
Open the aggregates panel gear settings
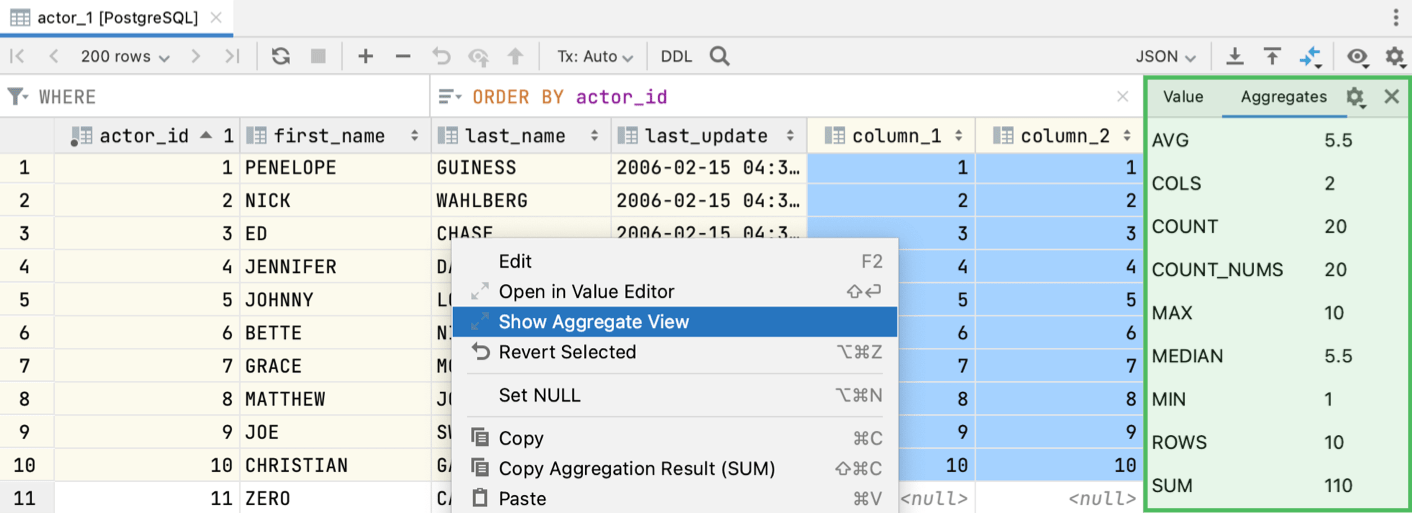click(1356, 97)
